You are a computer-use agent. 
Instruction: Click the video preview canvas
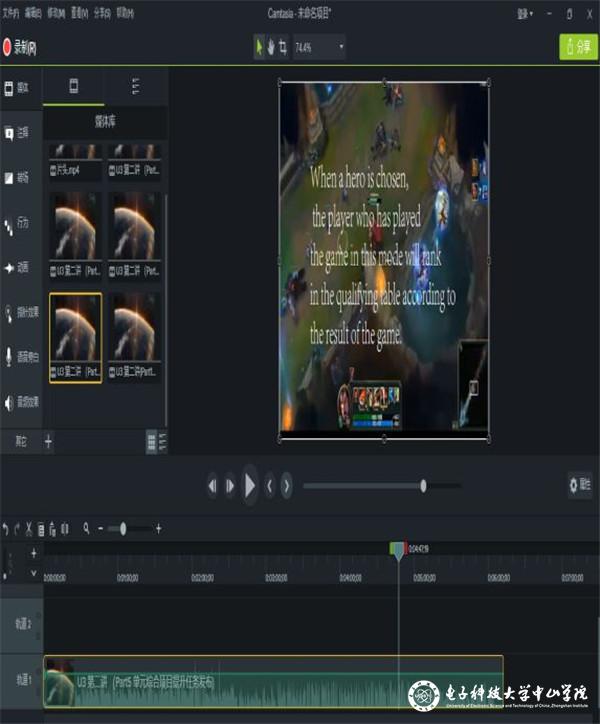(x=384, y=260)
